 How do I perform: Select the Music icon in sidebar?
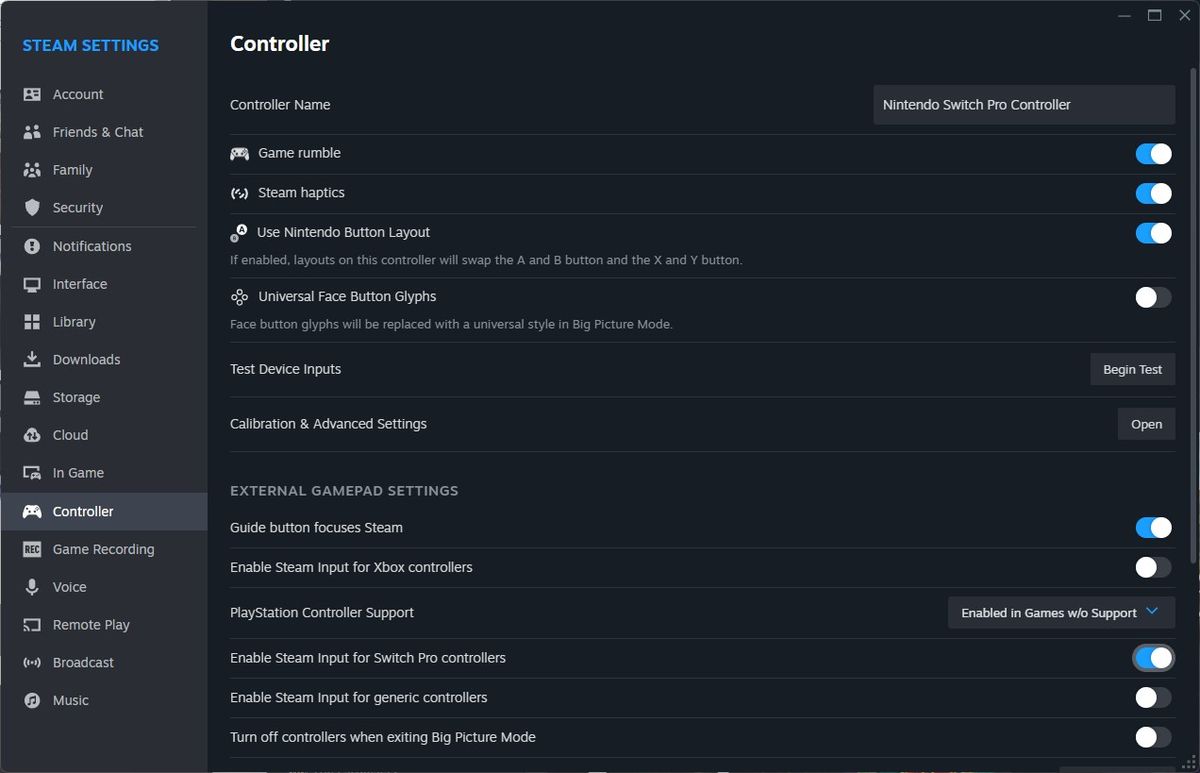tap(33, 700)
